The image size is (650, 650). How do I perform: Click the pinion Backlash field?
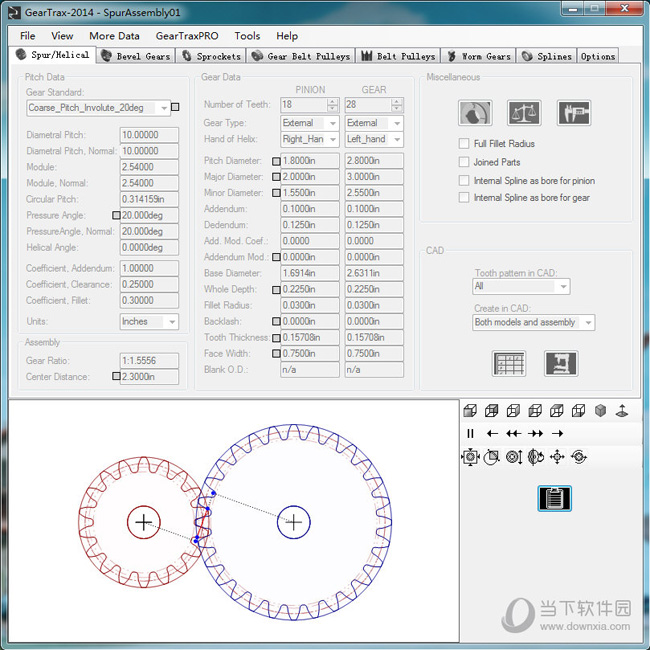pos(310,321)
